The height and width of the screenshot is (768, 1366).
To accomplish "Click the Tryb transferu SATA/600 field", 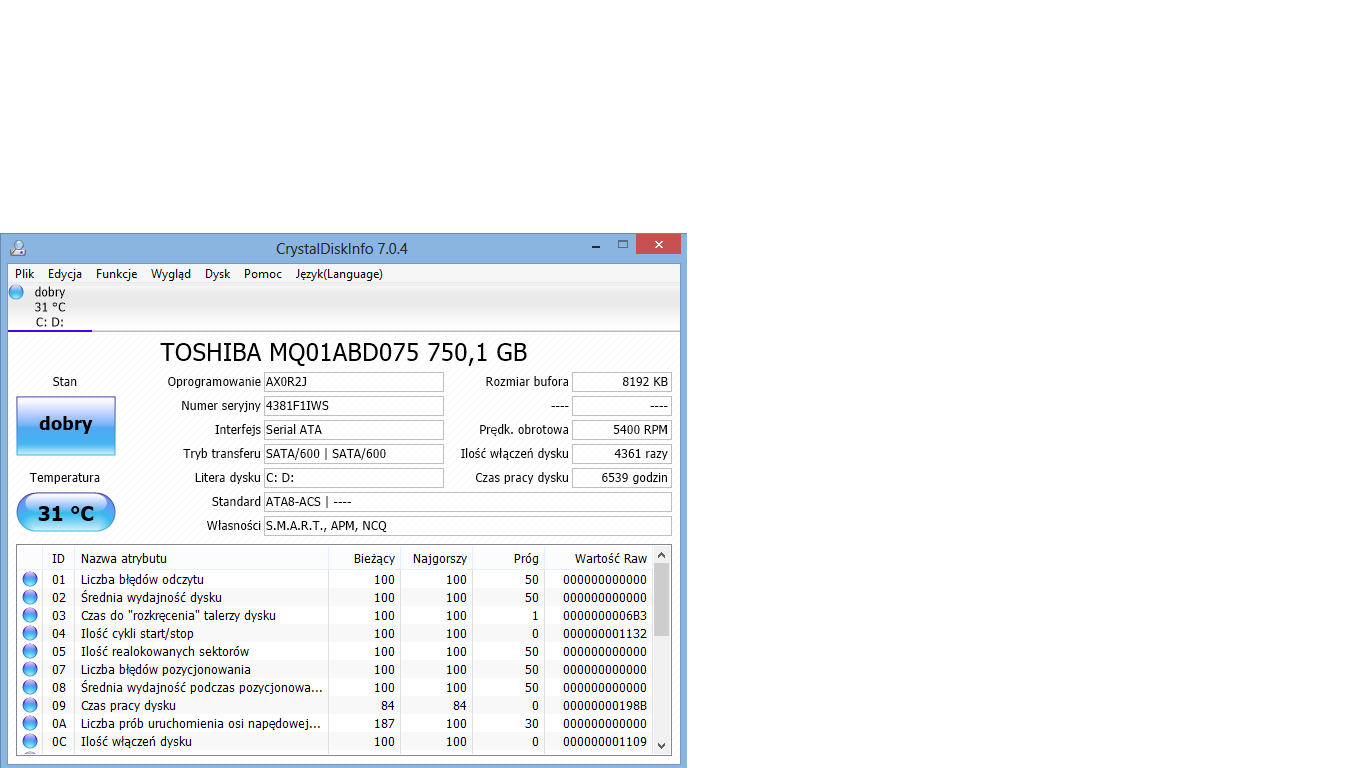I will point(353,454).
